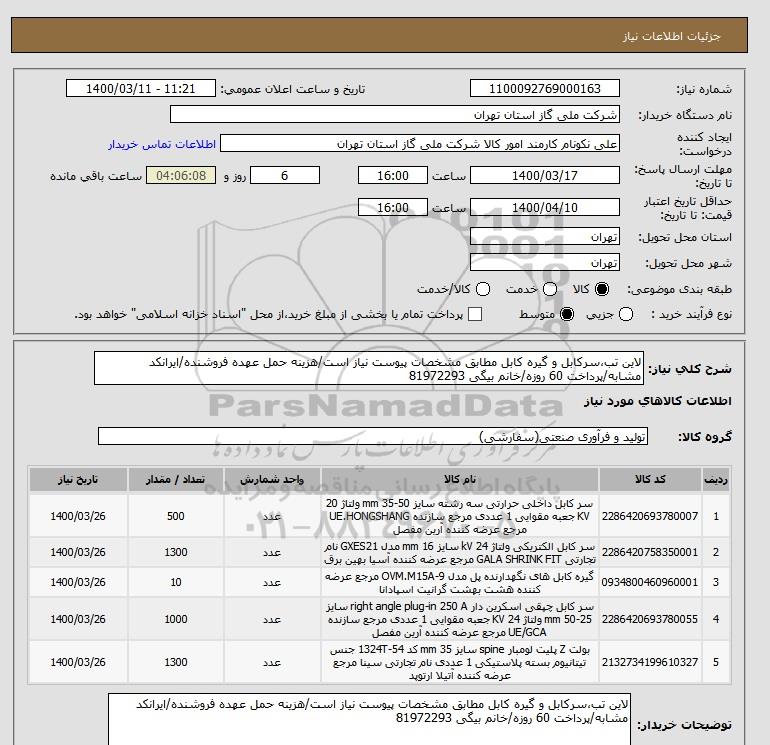This screenshot has width=770, height=745.
Task: Click remaining time countdown 04:06:08
Action: [x=181, y=175]
